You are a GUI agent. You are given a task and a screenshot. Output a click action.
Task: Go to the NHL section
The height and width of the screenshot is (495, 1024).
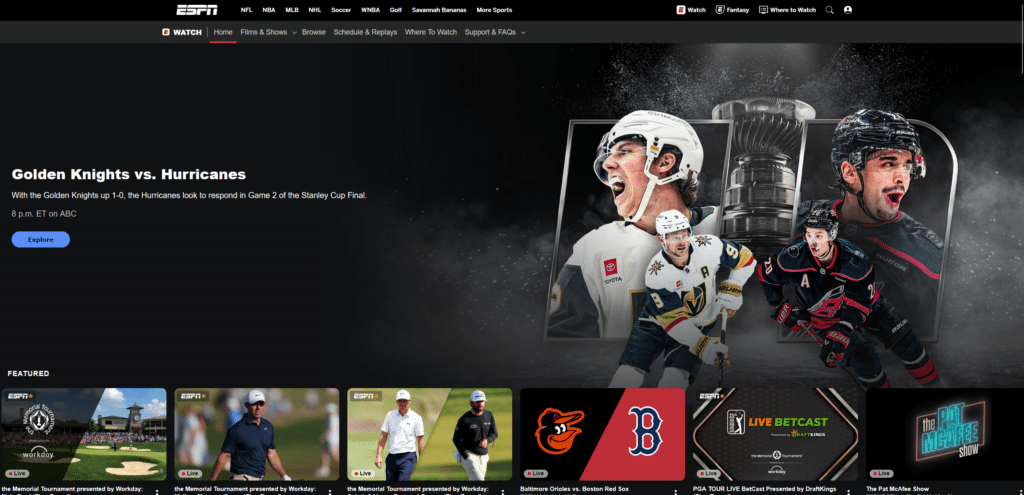(x=315, y=10)
